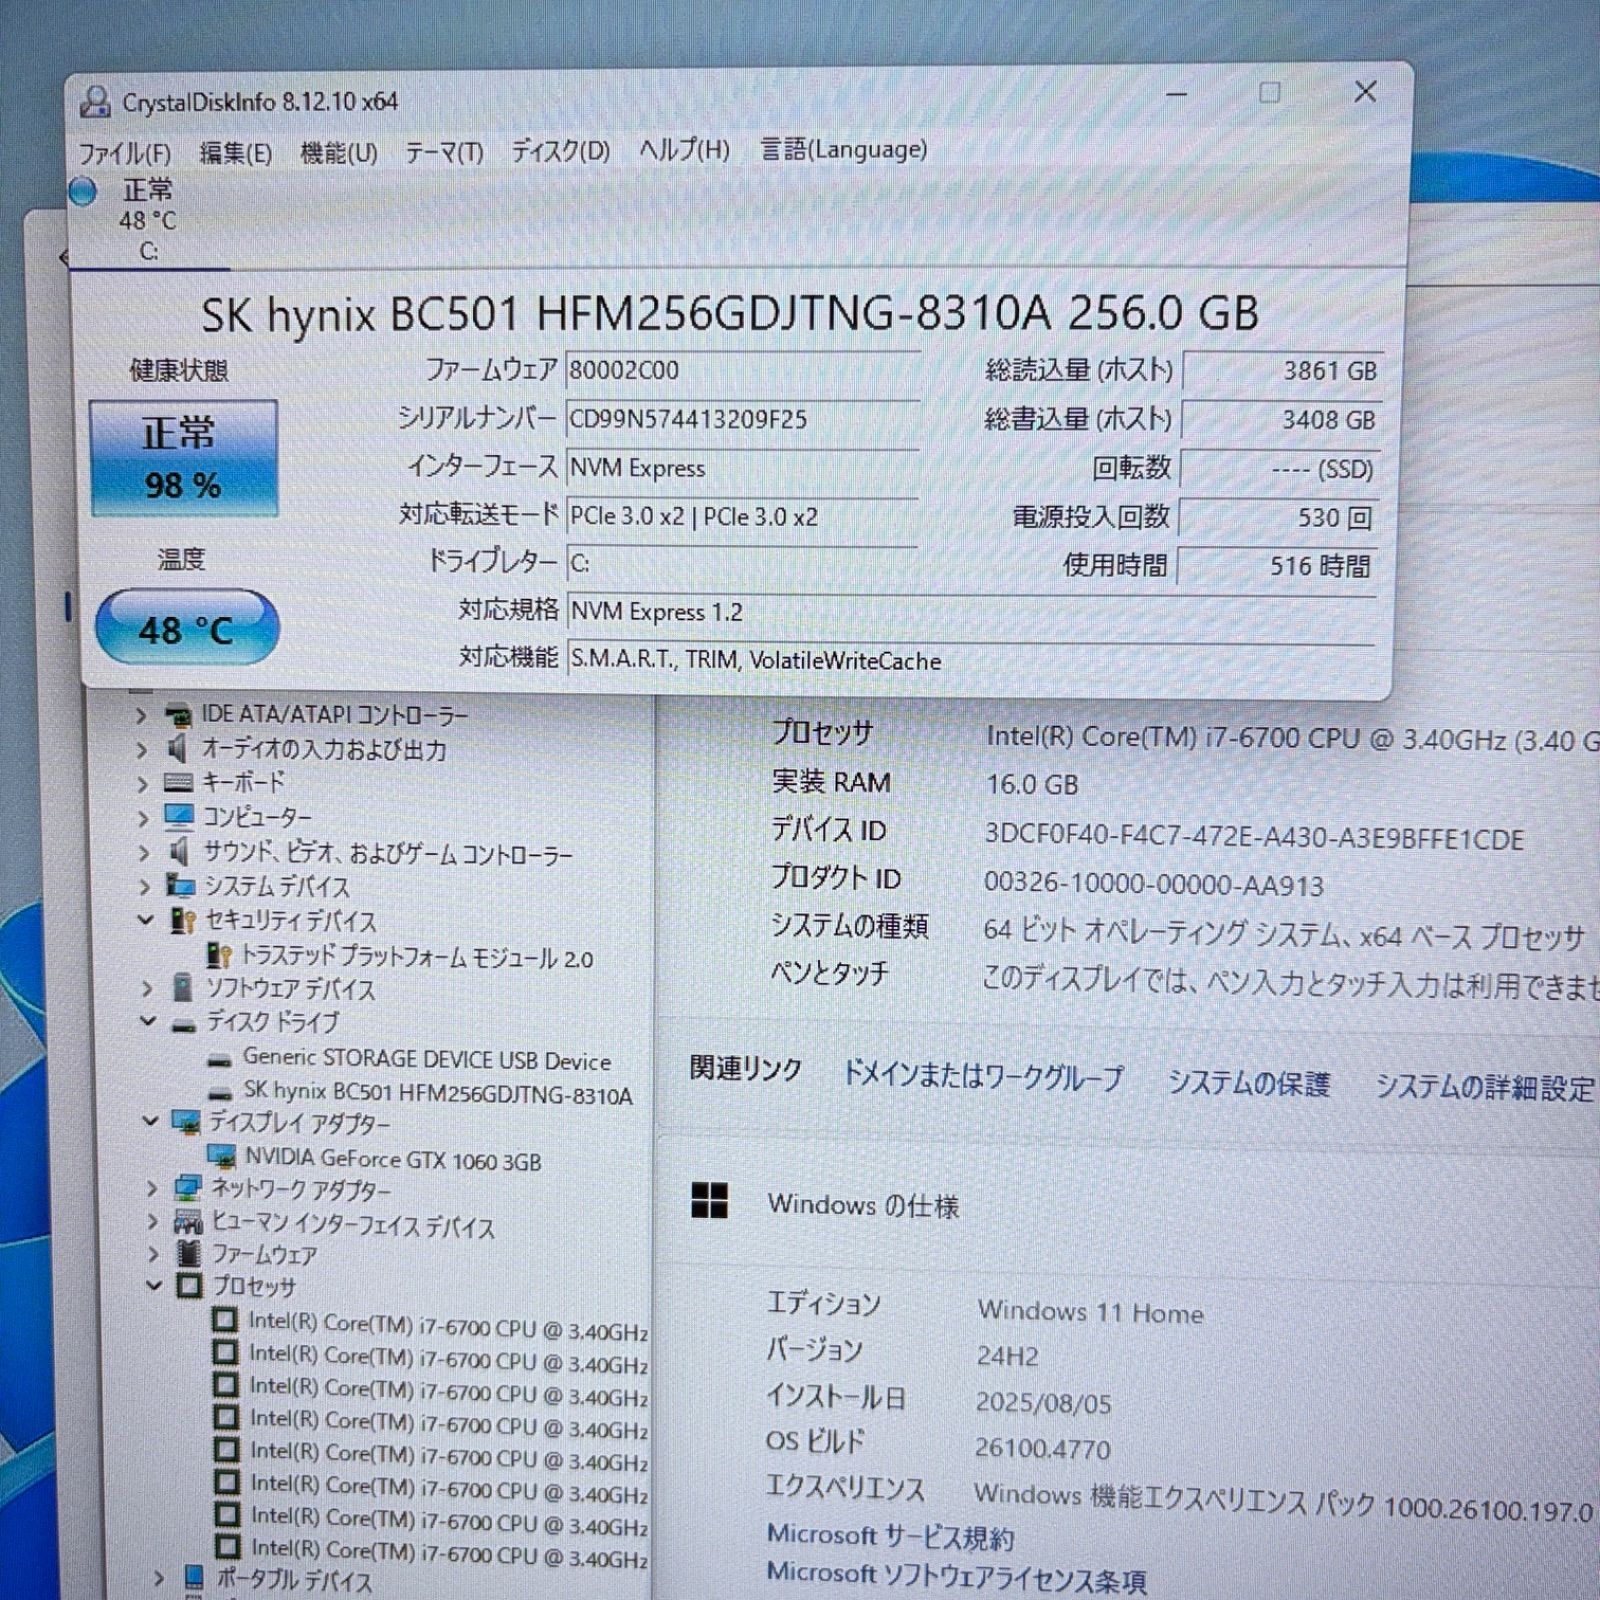The image size is (1600, 1600).
Task: Click the Windows の仕様 logo icon
Action: (x=710, y=1201)
